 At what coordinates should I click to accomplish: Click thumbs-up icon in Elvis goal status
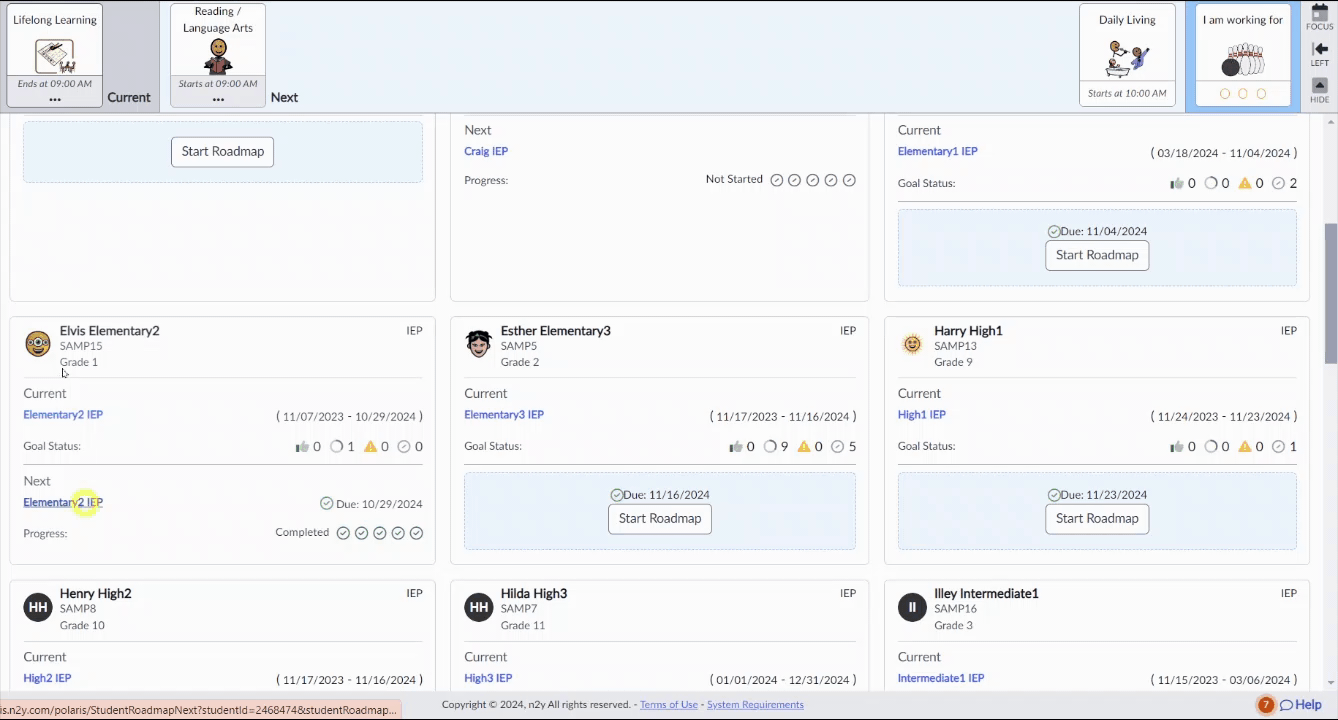(302, 447)
